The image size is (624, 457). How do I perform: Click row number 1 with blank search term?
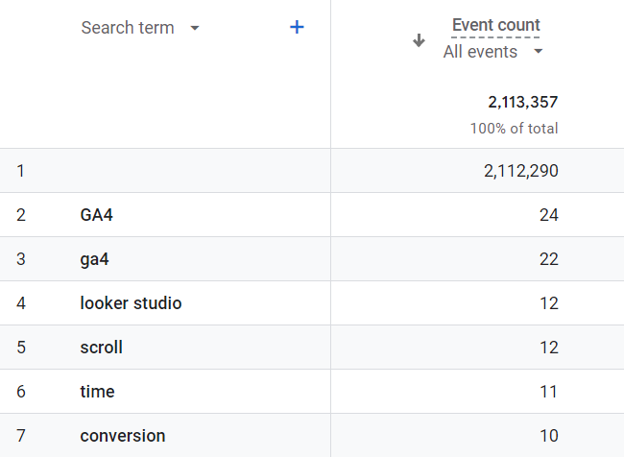21,171
